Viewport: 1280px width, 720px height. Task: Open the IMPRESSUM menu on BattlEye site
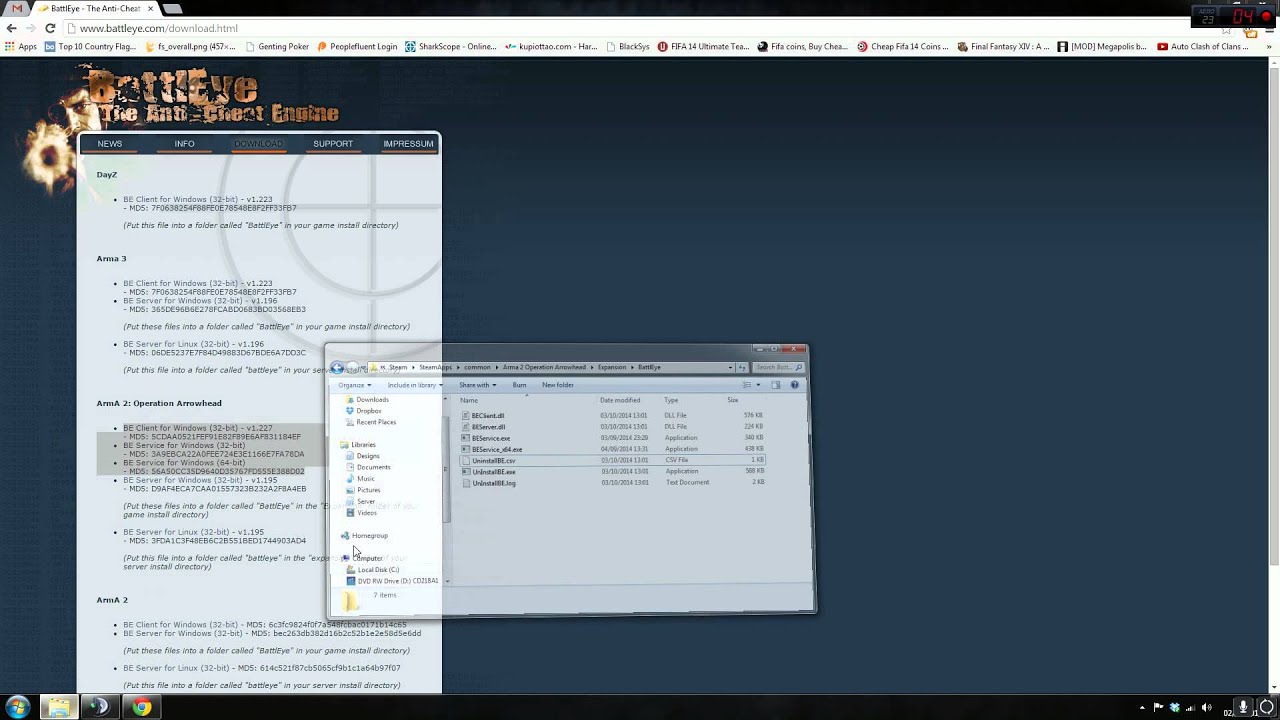[x=408, y=144]
